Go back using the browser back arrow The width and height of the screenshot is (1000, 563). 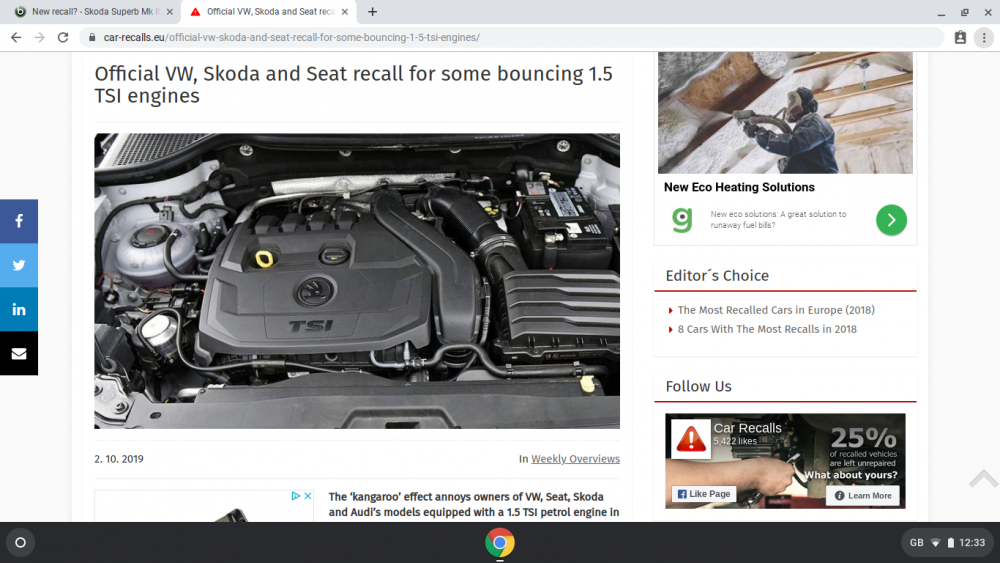[16, 38]
